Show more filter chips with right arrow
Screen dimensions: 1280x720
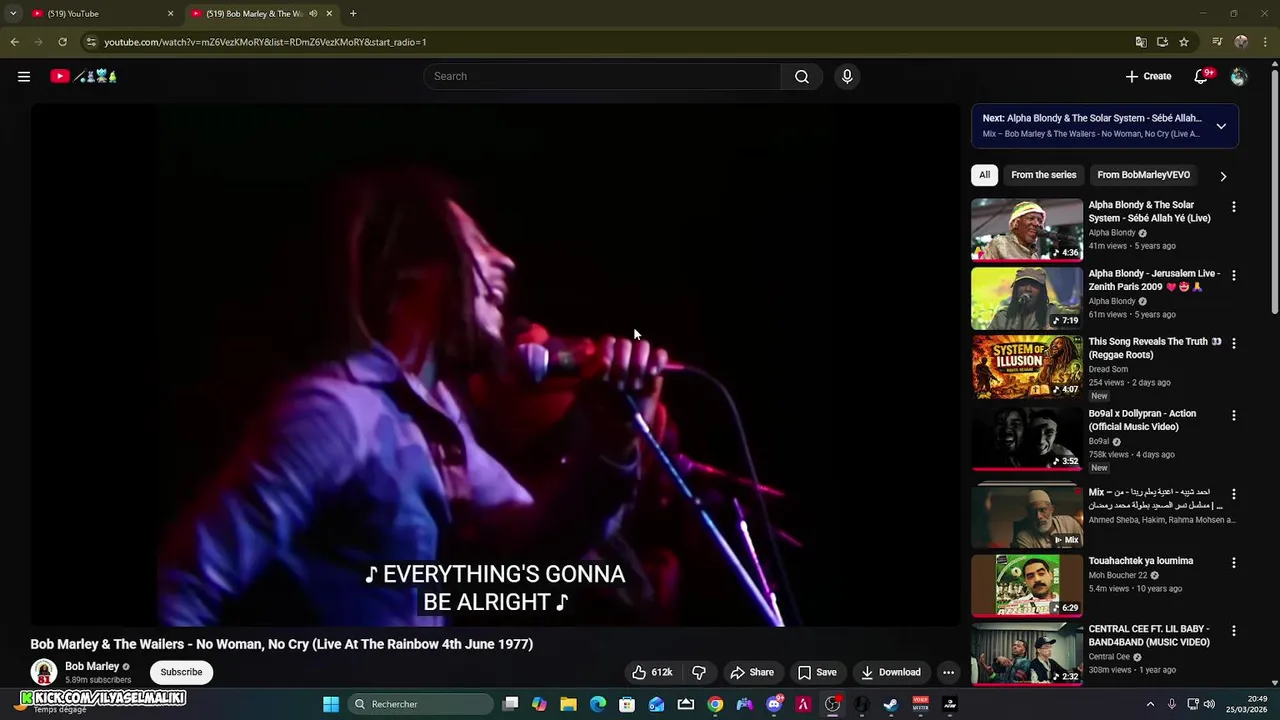[x=1223, y=176]
